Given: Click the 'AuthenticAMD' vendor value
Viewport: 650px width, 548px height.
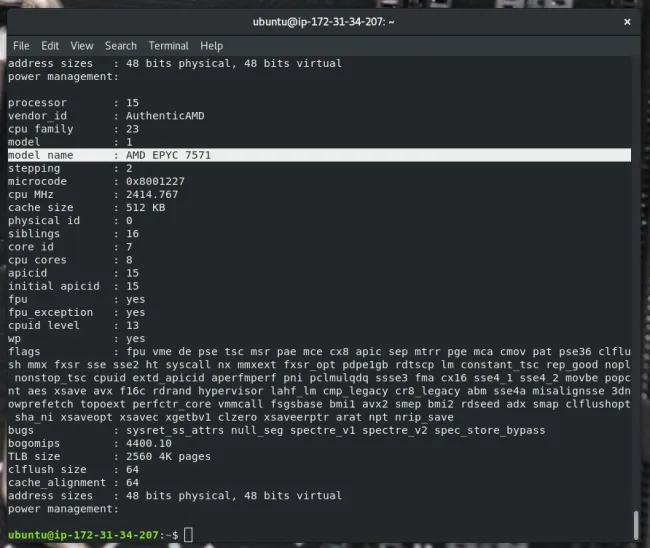Looking at the screenshot, I should click(x=165, y=116).
